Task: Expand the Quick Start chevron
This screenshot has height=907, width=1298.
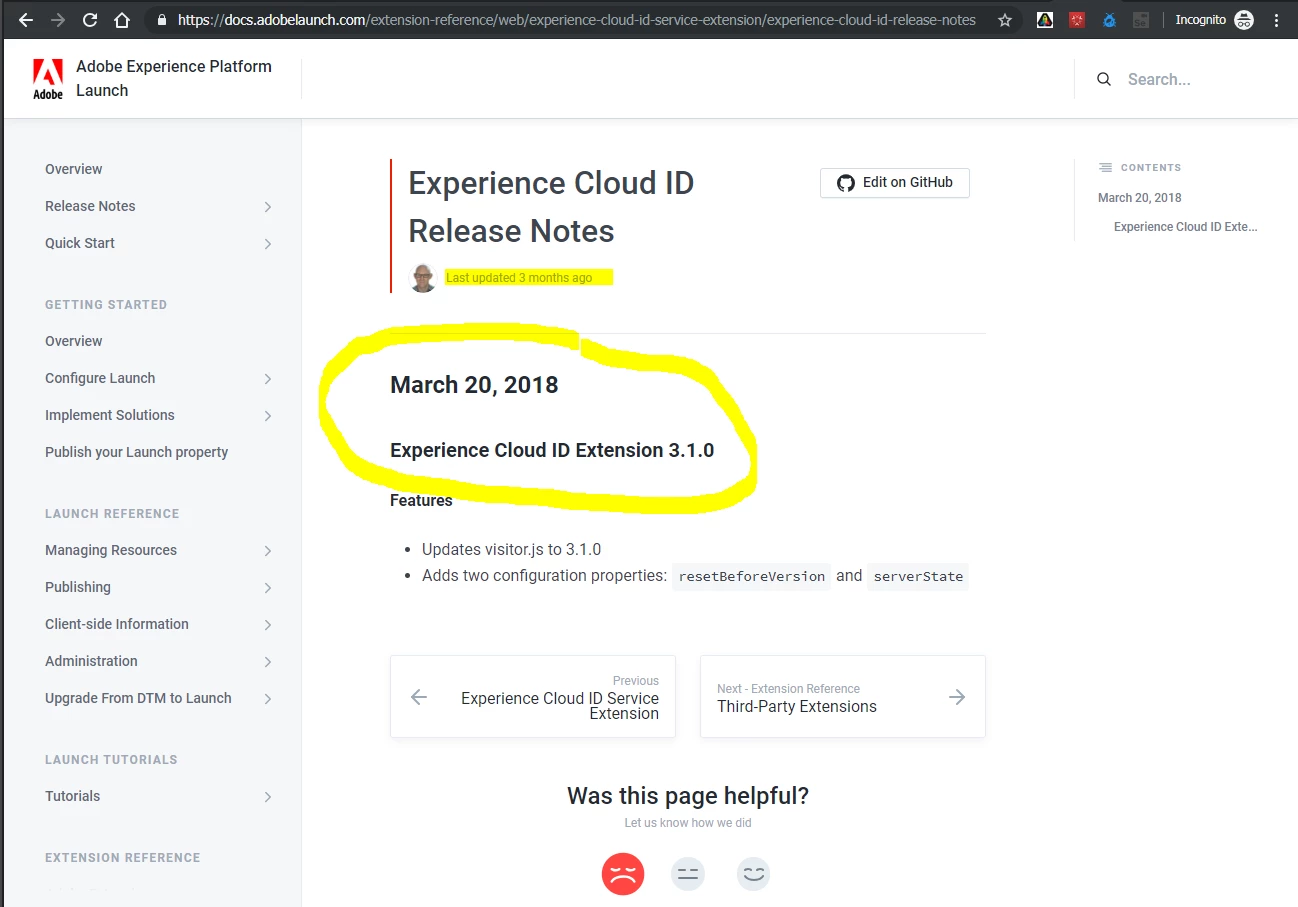Action: click(x=268, y=244)
